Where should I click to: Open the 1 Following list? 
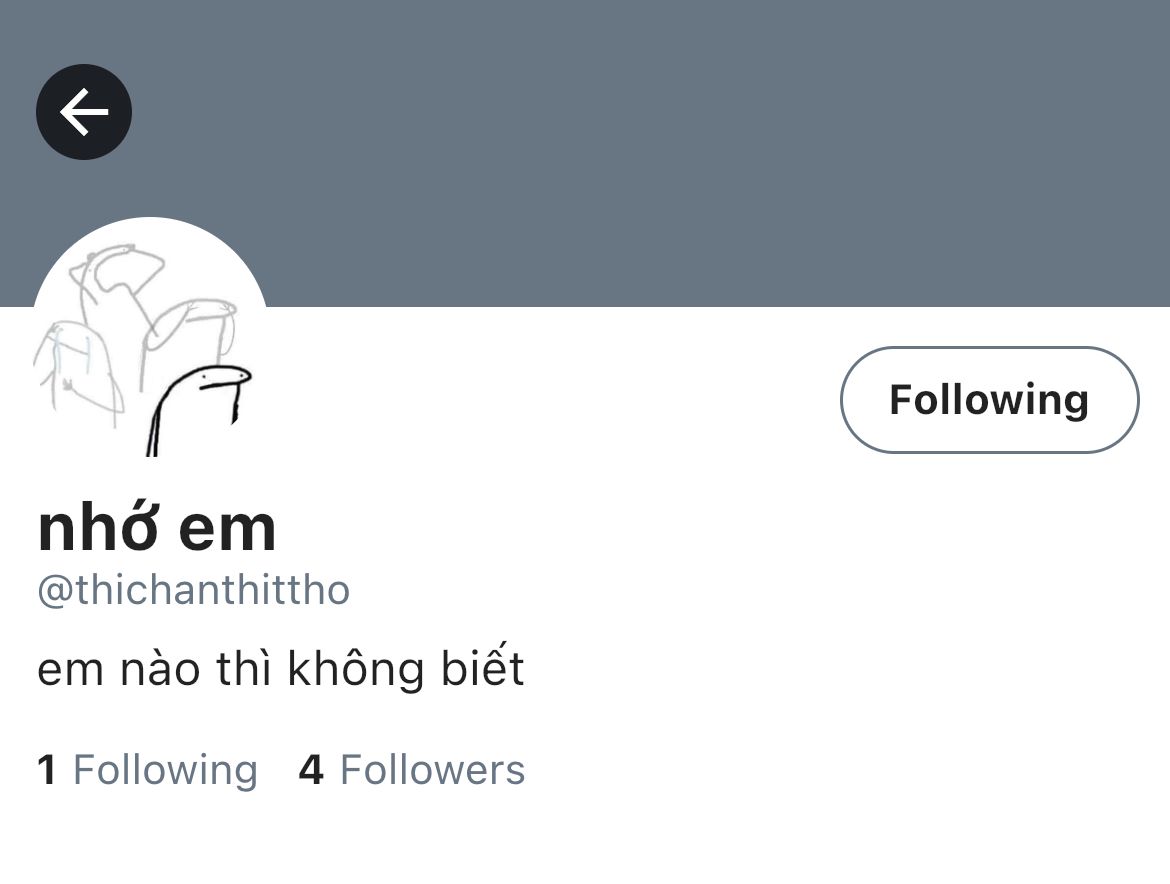[x=148, y=770]
